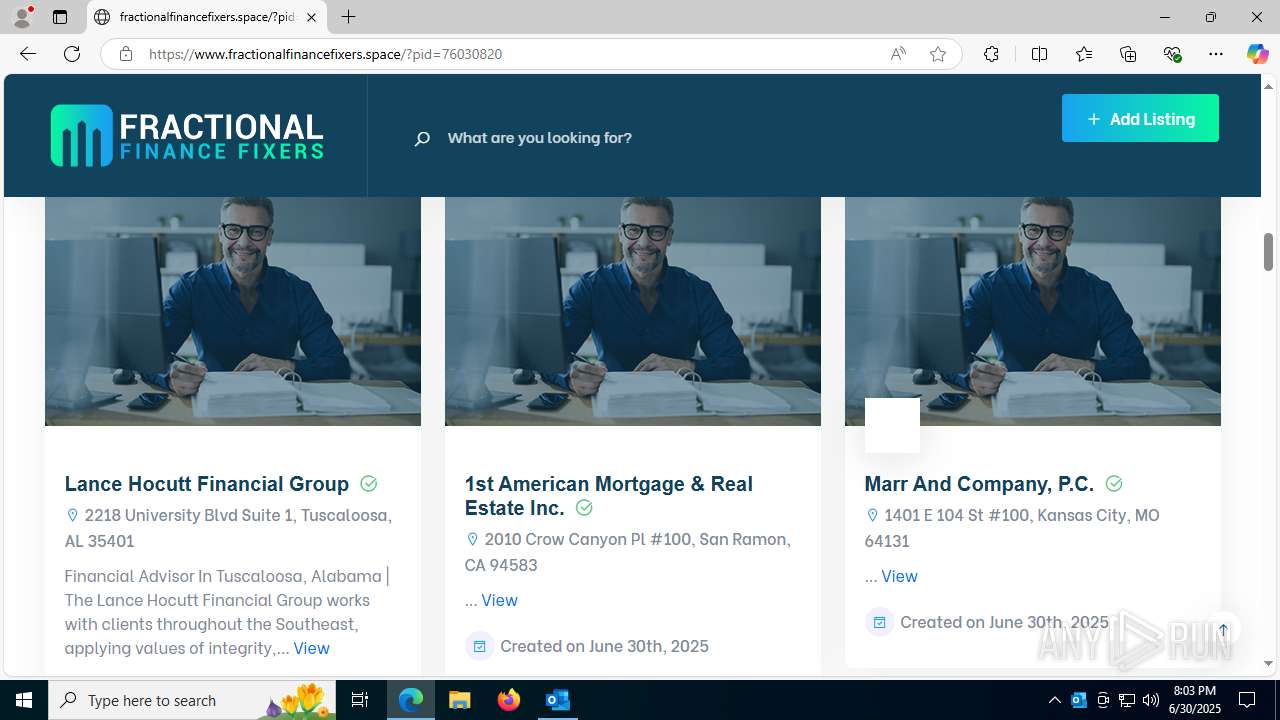Viewport: 1280px width, 720px height.
Task: Open the Favorites list
Action: pos(1084,54)
